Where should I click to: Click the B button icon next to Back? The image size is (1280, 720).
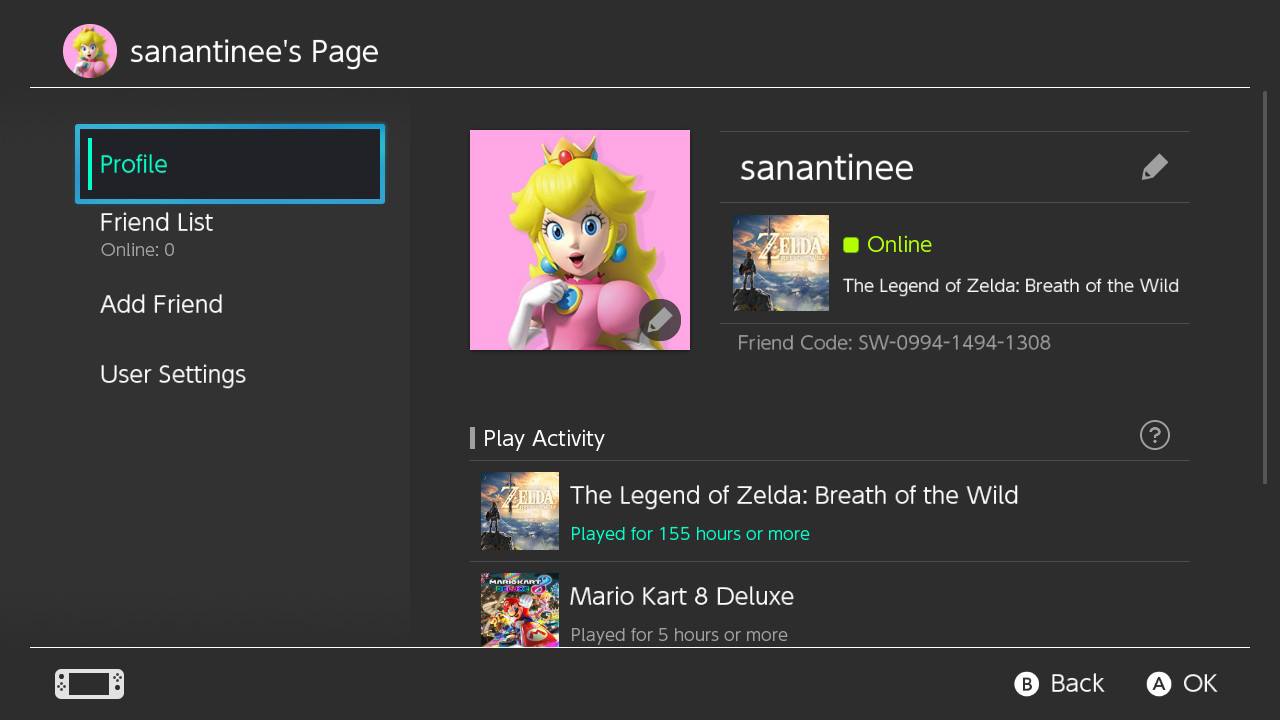[x=1026, y=684]
